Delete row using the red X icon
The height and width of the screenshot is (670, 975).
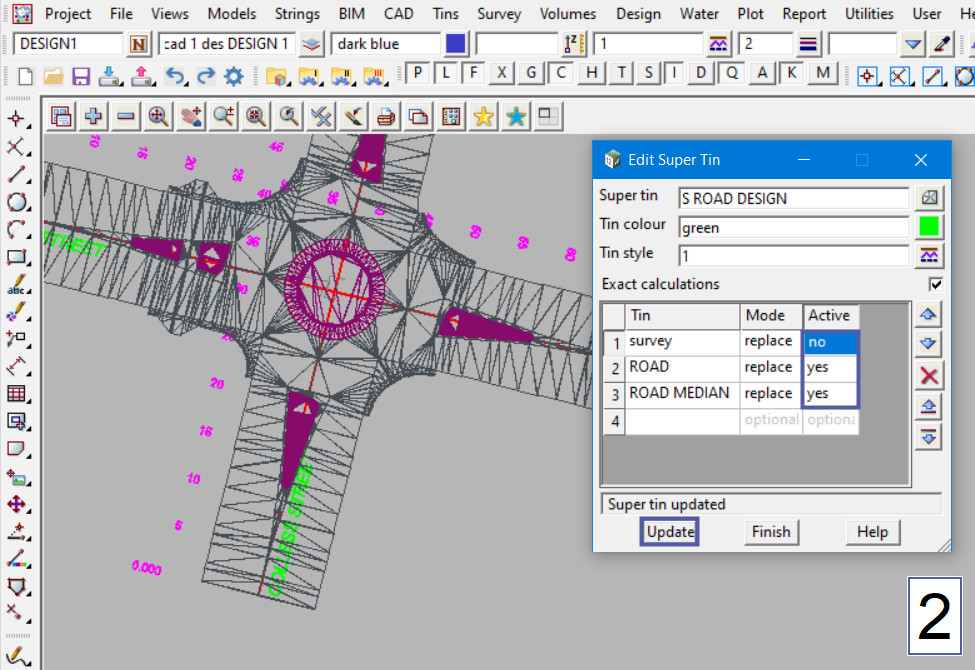click(x=929, y=375)
